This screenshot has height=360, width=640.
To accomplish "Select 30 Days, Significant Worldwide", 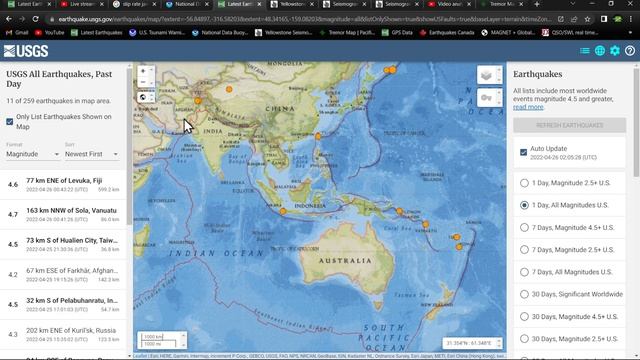I will click(x=524, y=294).
